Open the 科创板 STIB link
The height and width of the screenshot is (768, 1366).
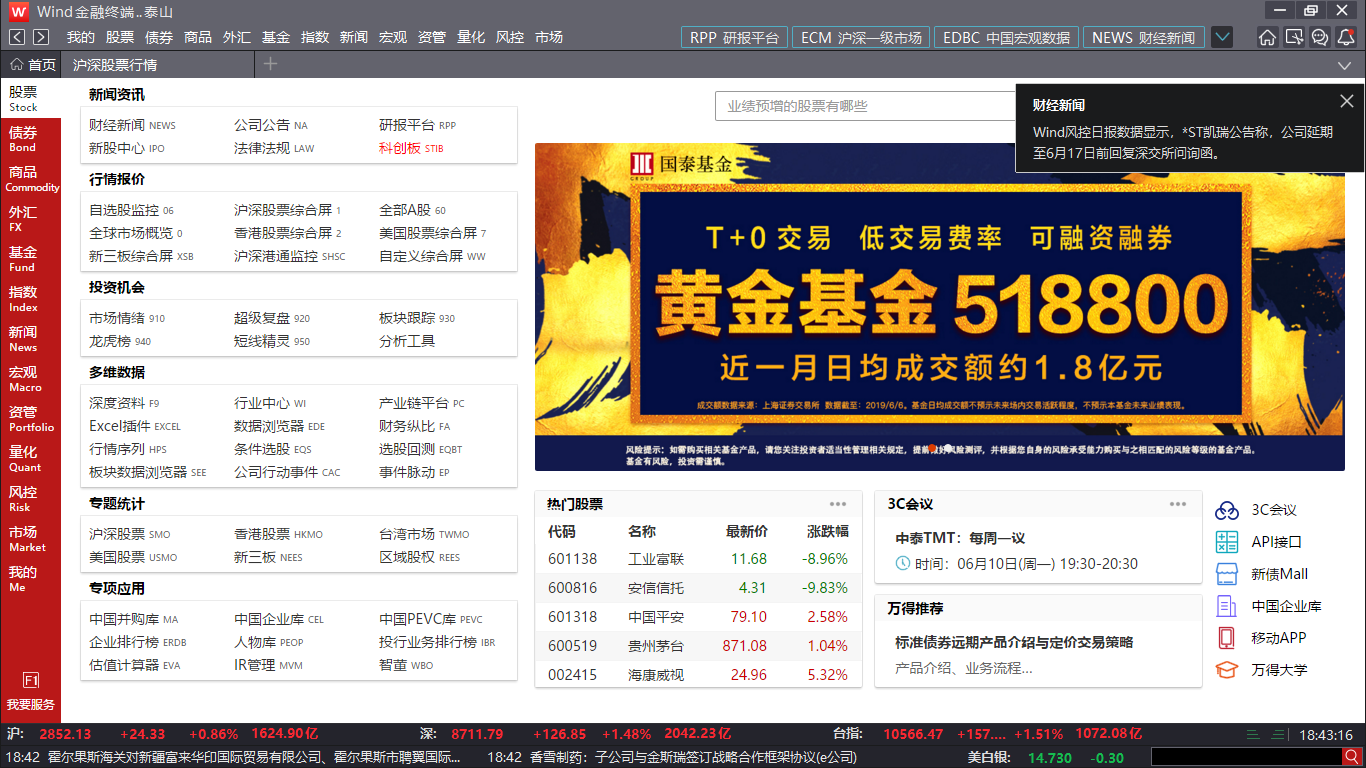(x=410, y=148)
